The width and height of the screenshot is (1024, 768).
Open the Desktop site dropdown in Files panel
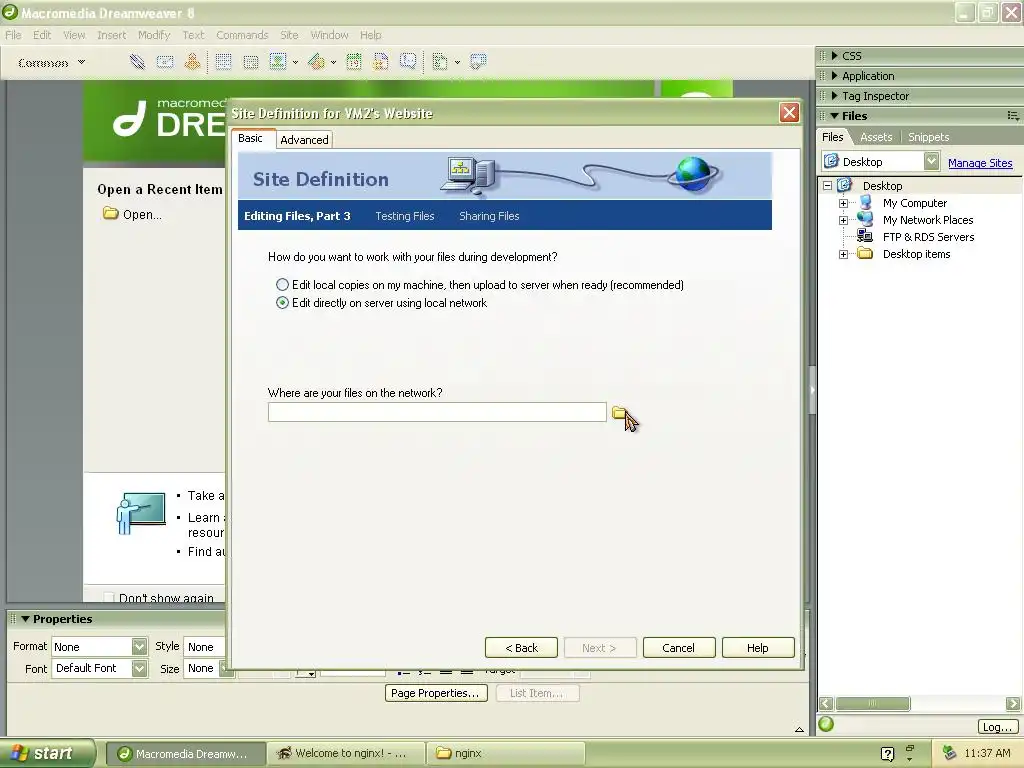931,161
